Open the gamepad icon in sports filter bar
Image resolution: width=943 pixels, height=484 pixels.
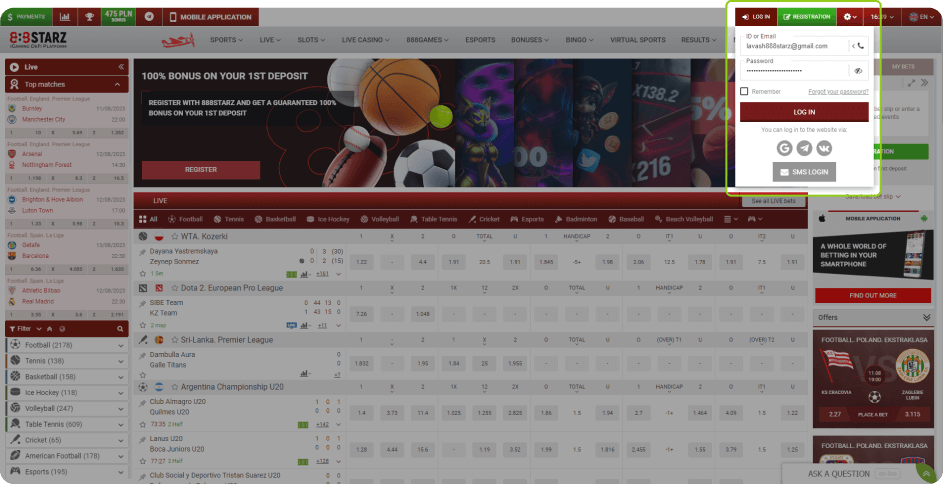pos(755,219)
